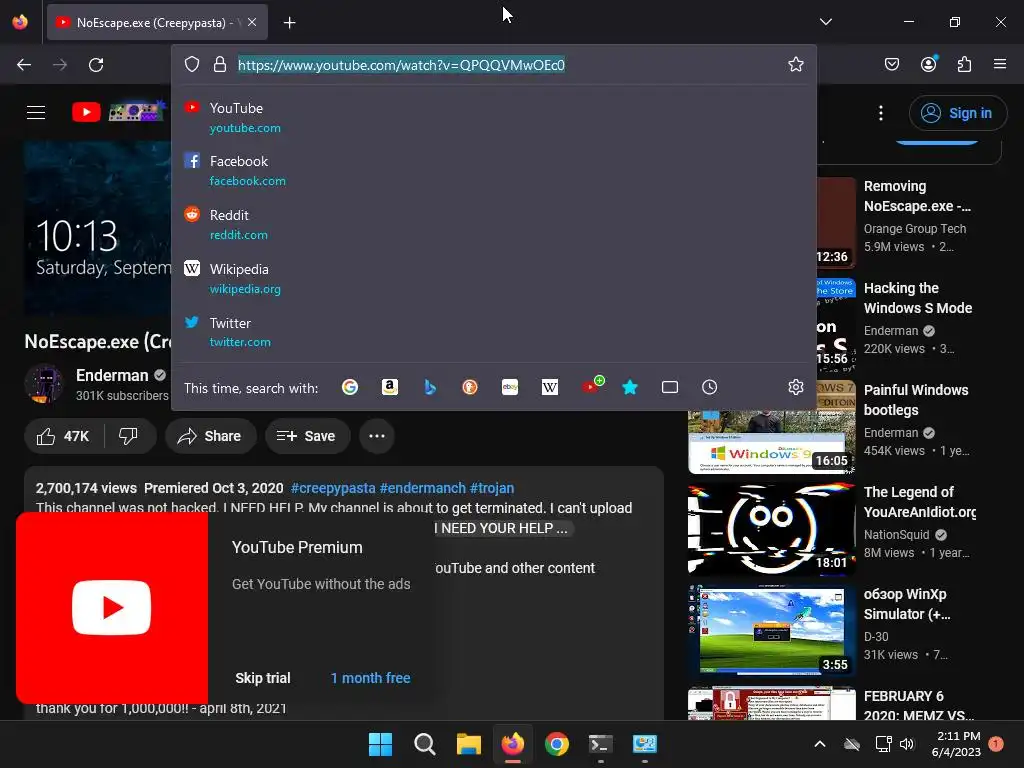
Task: Share the video
Action: [210, 436]
